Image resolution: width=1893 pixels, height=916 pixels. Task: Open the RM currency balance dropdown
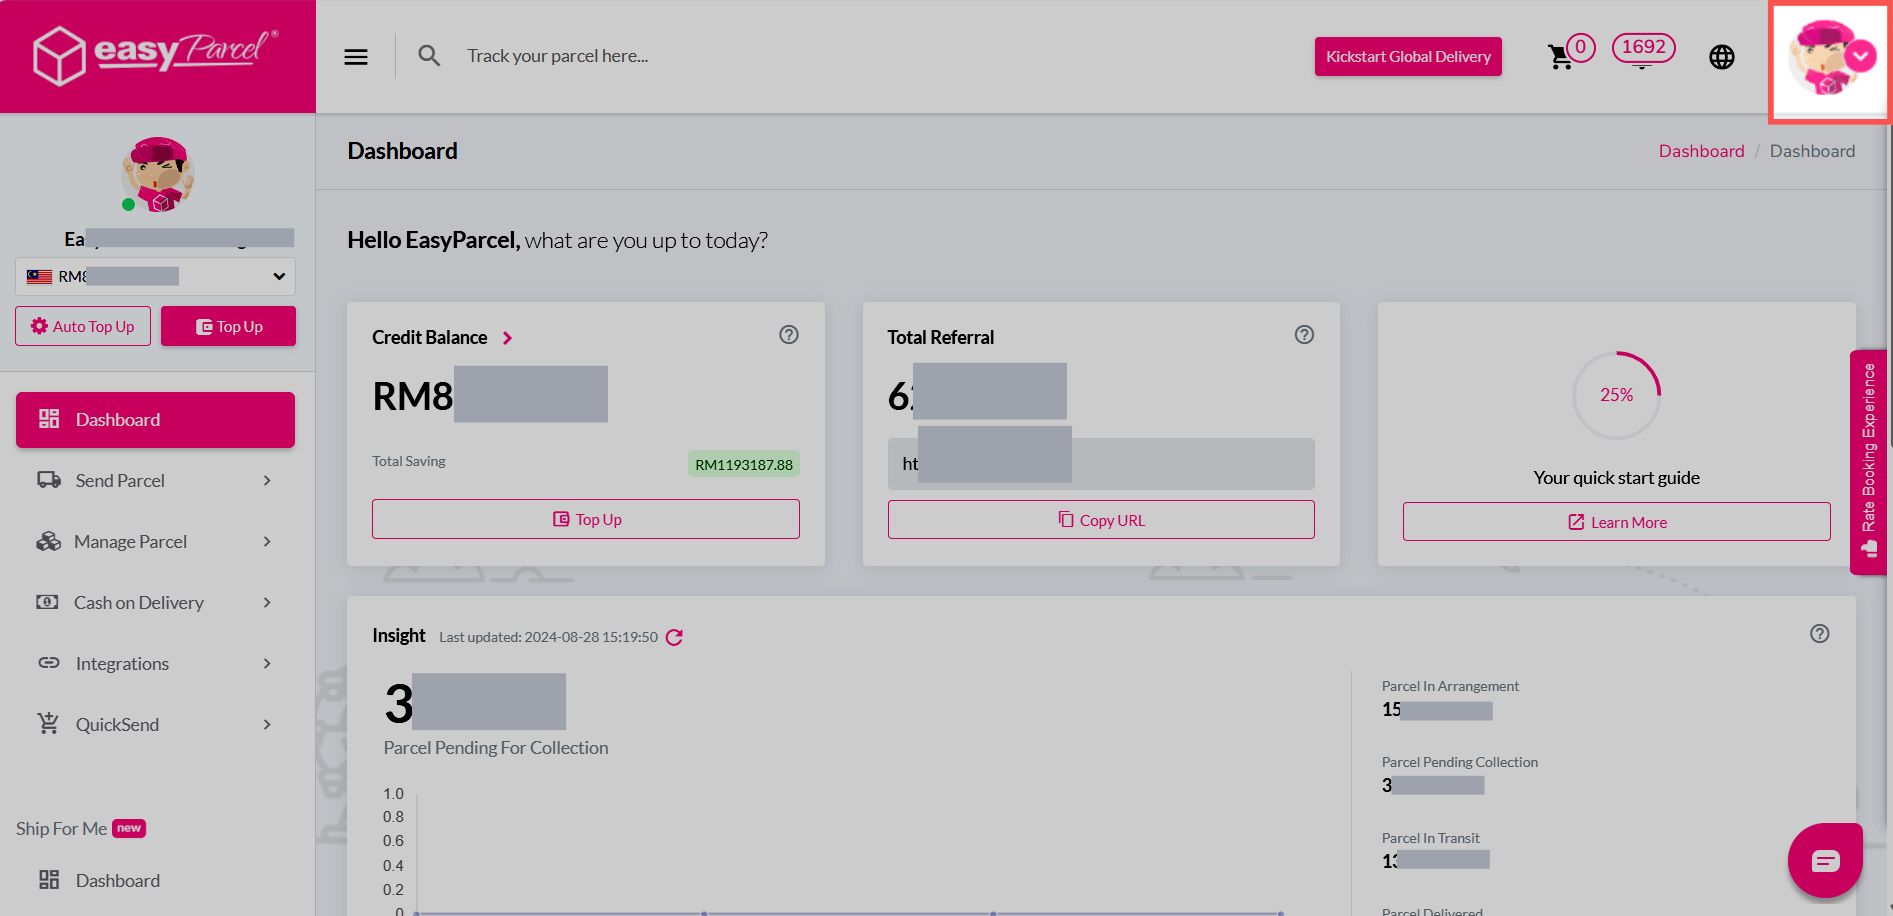click(155, 276)
